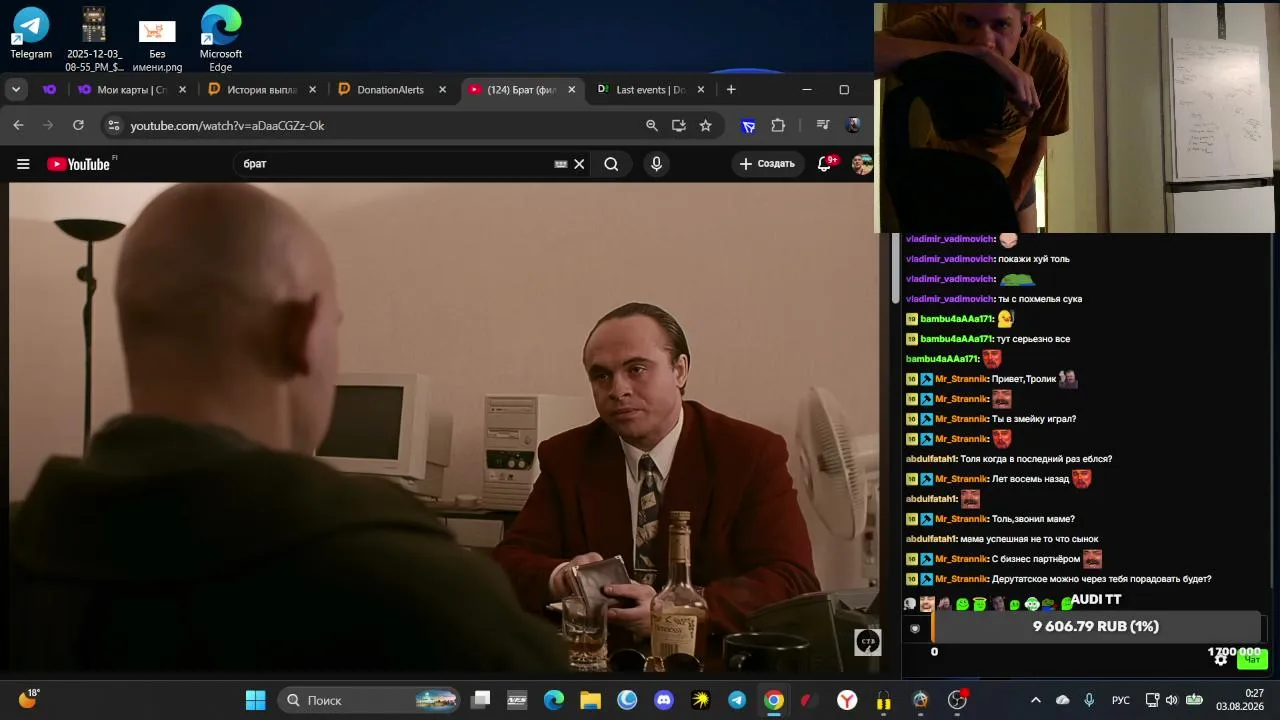1280x720 pixels.
Task: Start YouTube voice search with the microphone
Action: 656,164
